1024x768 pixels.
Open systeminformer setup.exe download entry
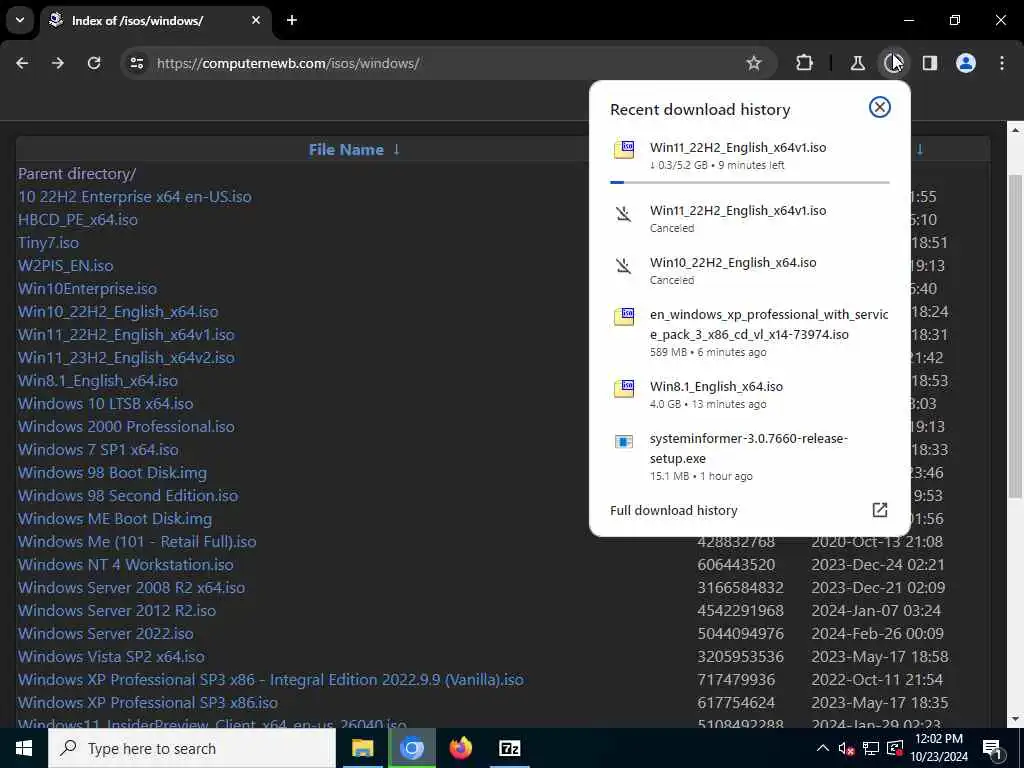(750, 457)
